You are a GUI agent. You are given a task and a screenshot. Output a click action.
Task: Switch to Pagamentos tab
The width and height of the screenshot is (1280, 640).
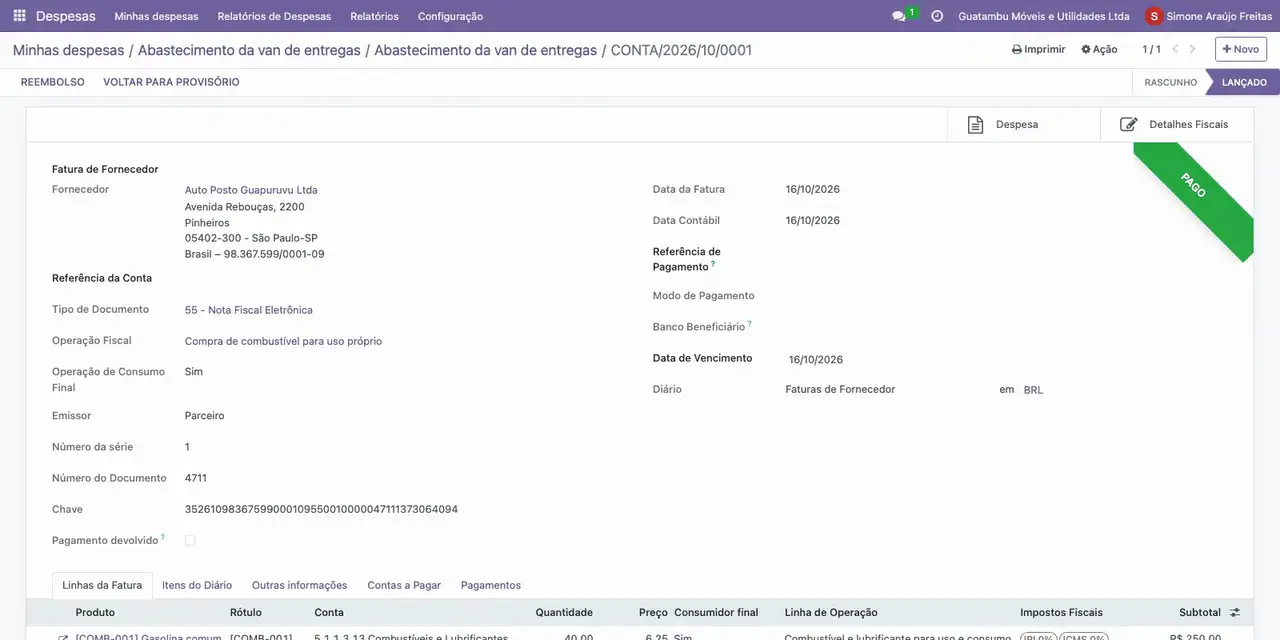[x=491, y=585]
